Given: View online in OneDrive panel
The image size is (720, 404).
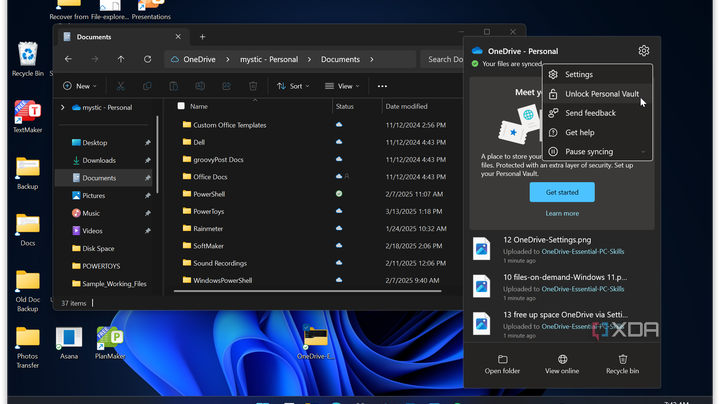Looking at the screenshot, I should coord(562,365).
